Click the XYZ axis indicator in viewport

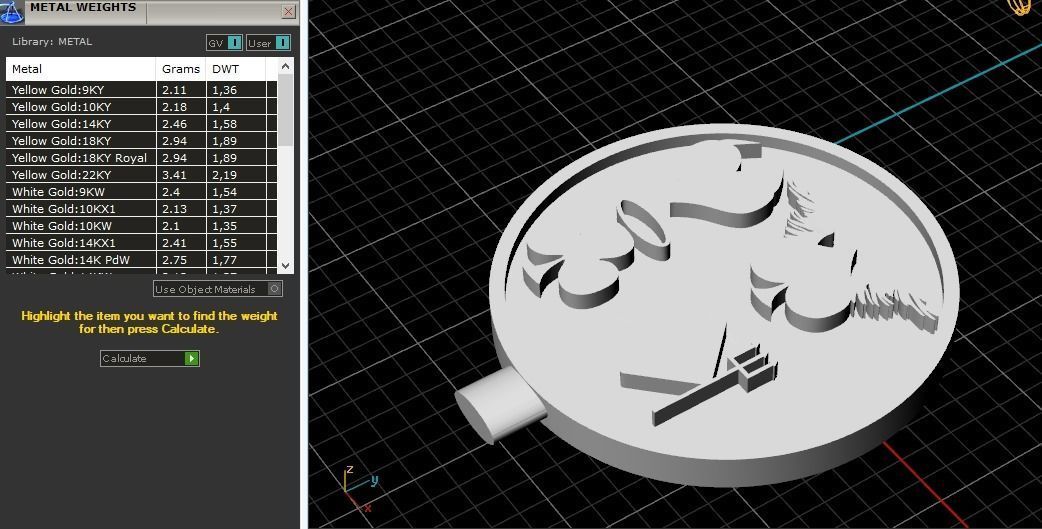click(360, 488)
